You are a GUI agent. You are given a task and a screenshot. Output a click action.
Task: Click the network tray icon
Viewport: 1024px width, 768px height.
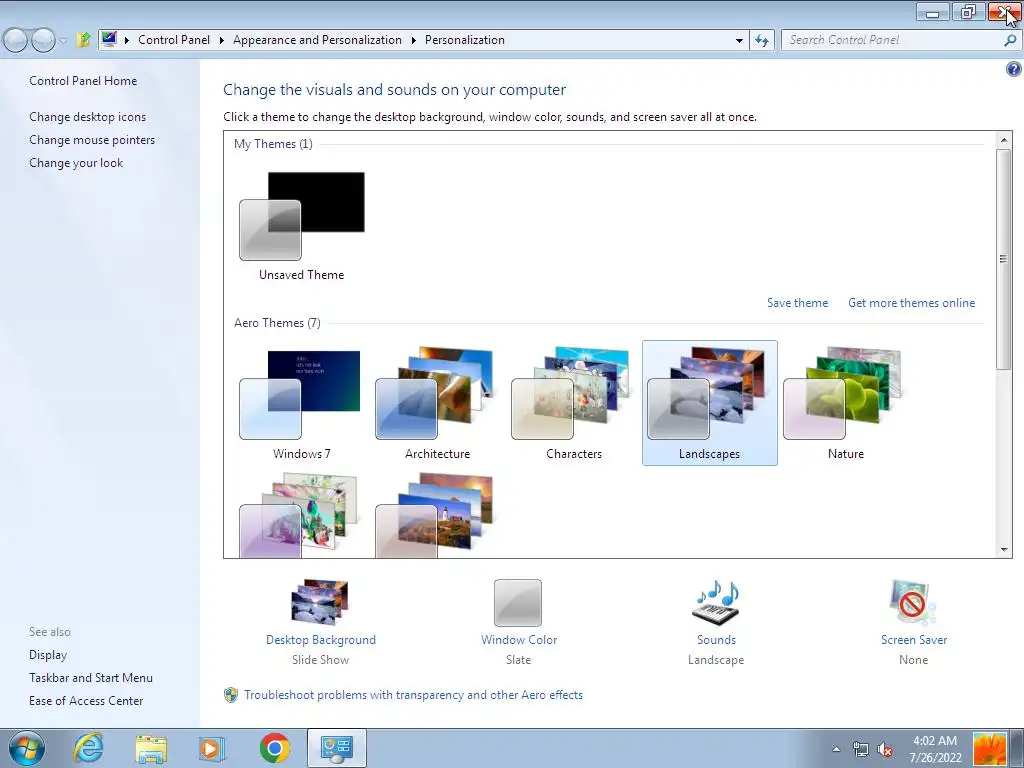pos(861,749)
